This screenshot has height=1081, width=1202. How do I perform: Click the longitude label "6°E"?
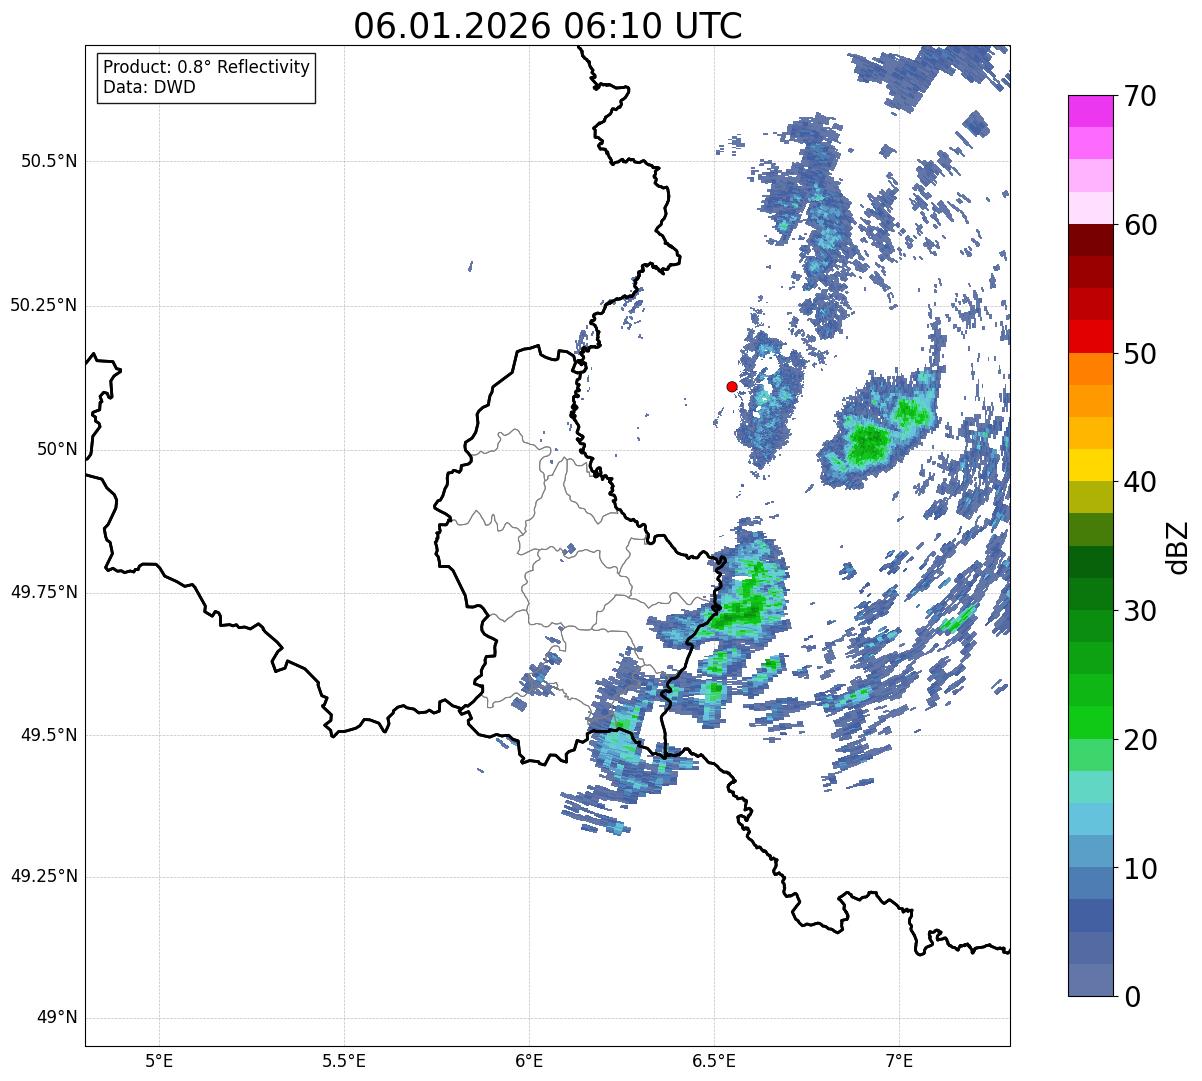click(529, 1060)
